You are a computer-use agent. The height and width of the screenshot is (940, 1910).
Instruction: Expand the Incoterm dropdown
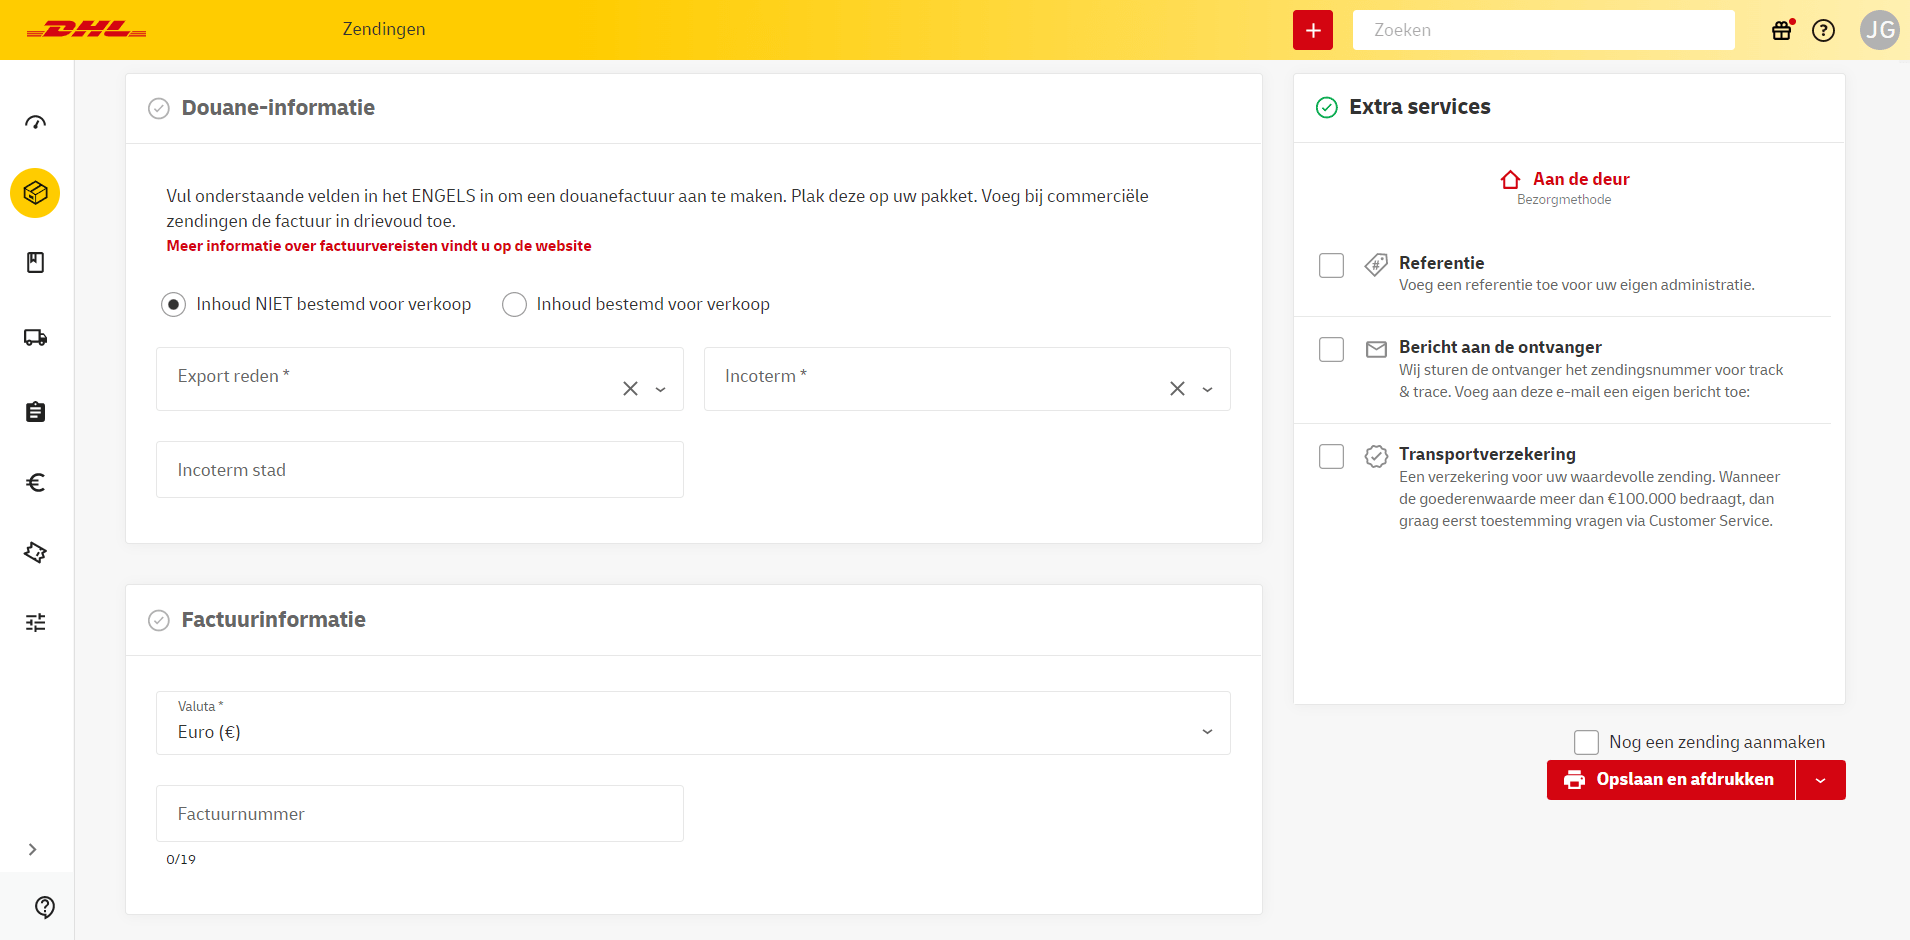coord(945,379)
